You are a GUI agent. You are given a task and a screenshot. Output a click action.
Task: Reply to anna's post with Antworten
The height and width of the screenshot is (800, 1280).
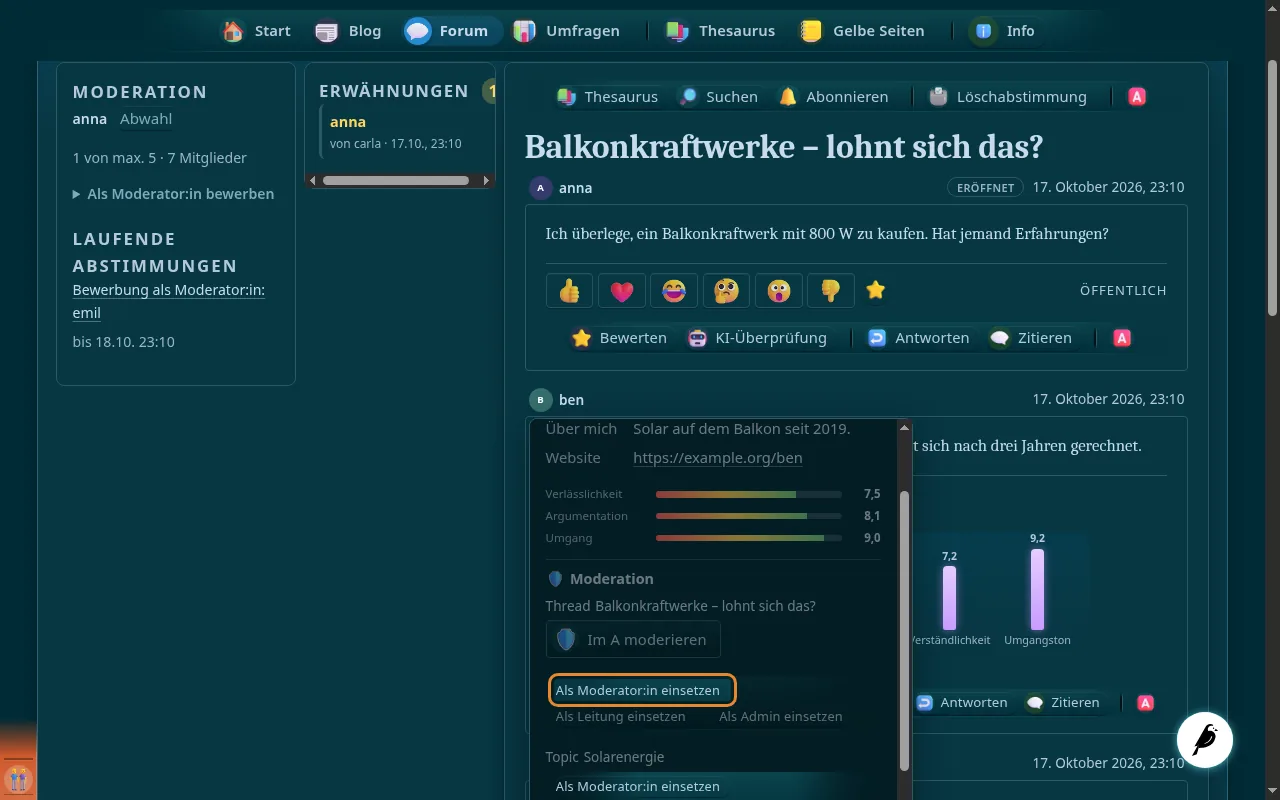[918, 338]
